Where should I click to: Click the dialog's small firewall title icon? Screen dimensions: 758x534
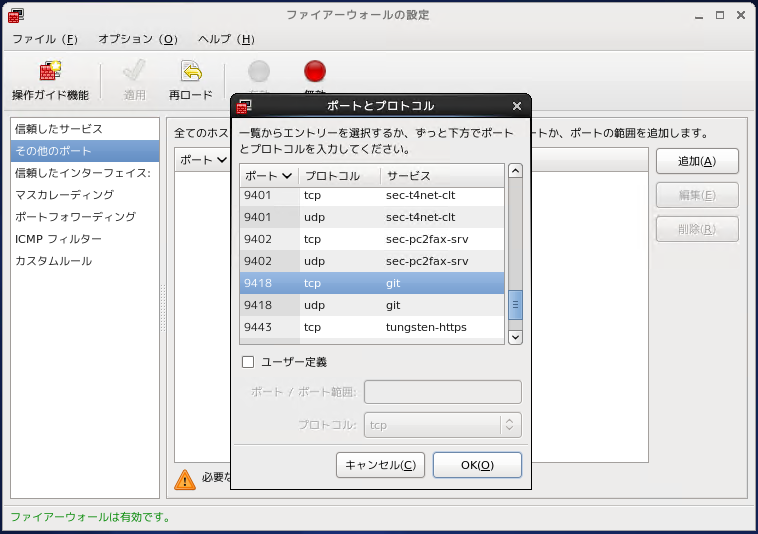[x=244, y=106]
